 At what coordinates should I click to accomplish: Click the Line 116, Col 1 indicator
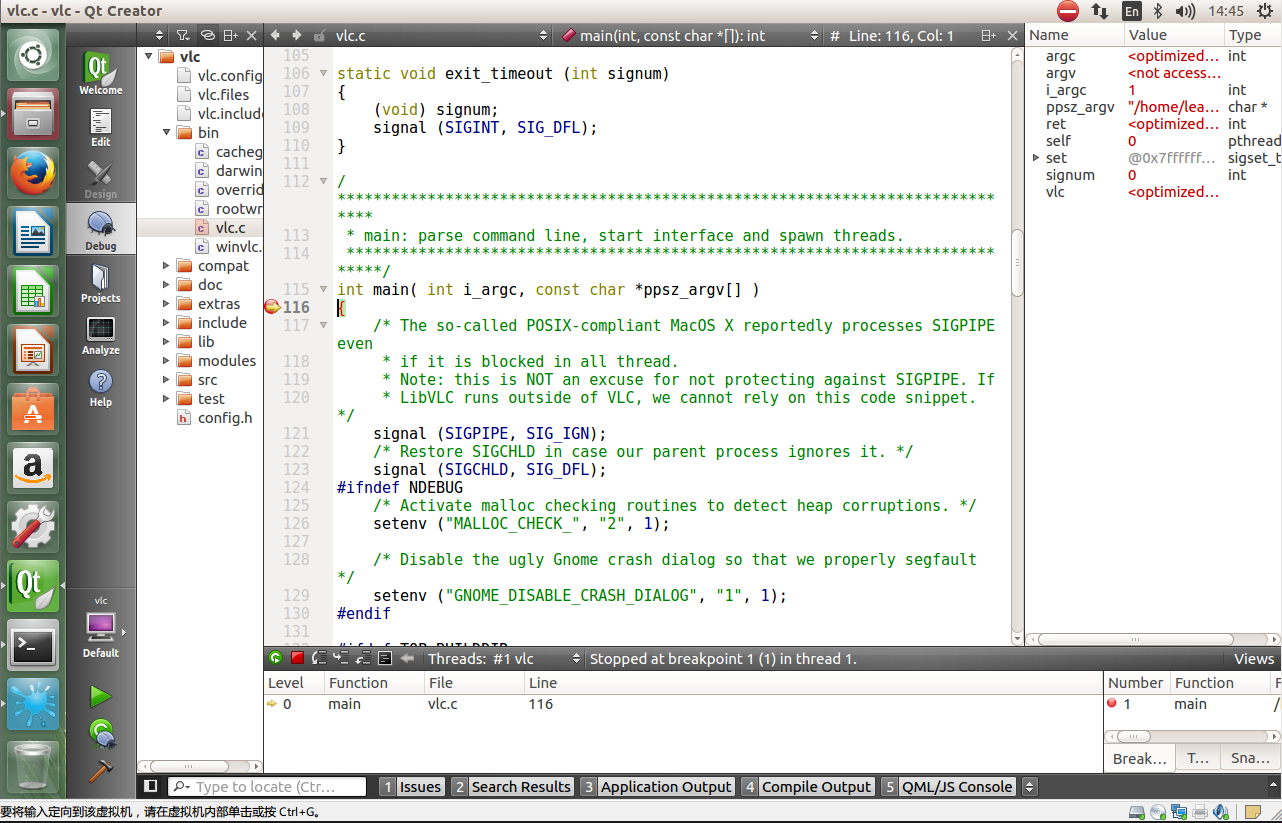pos(901,35)
